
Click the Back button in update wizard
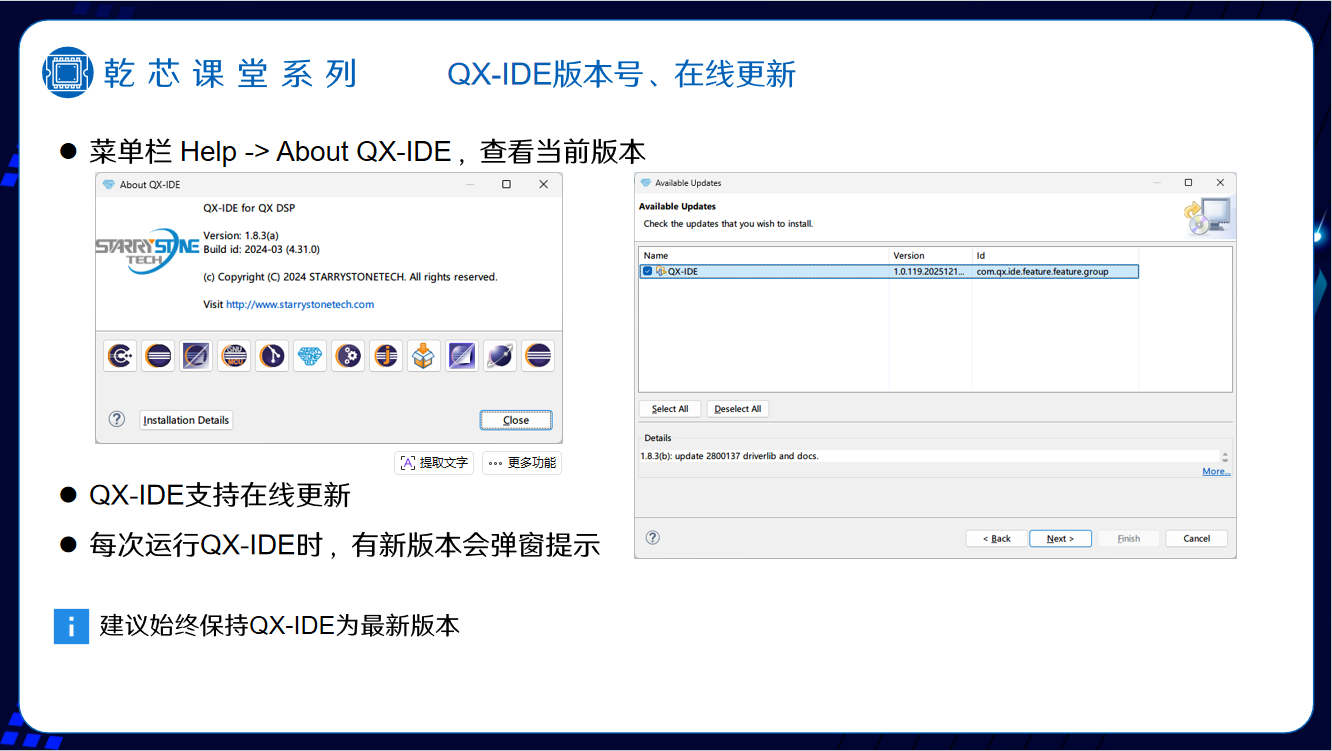997,538
